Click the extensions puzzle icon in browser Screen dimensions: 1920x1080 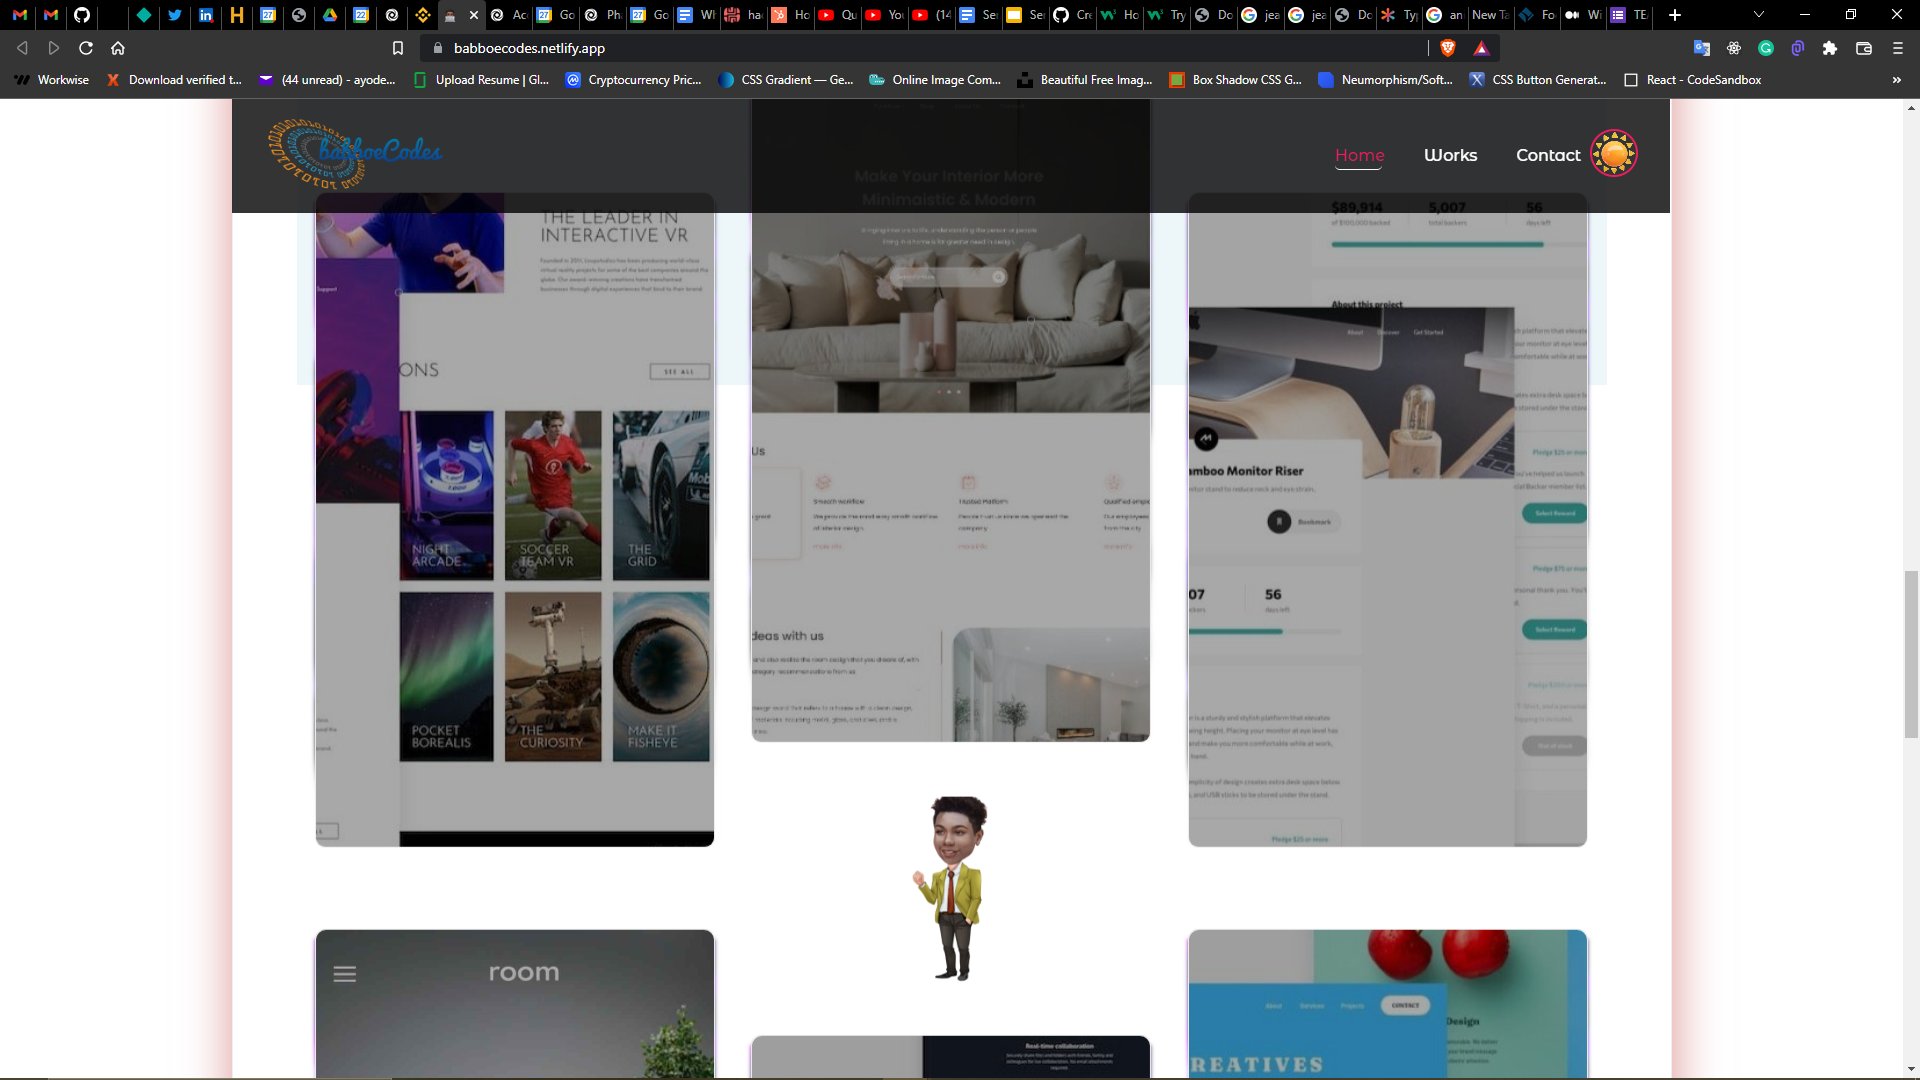pos(1832,49)
